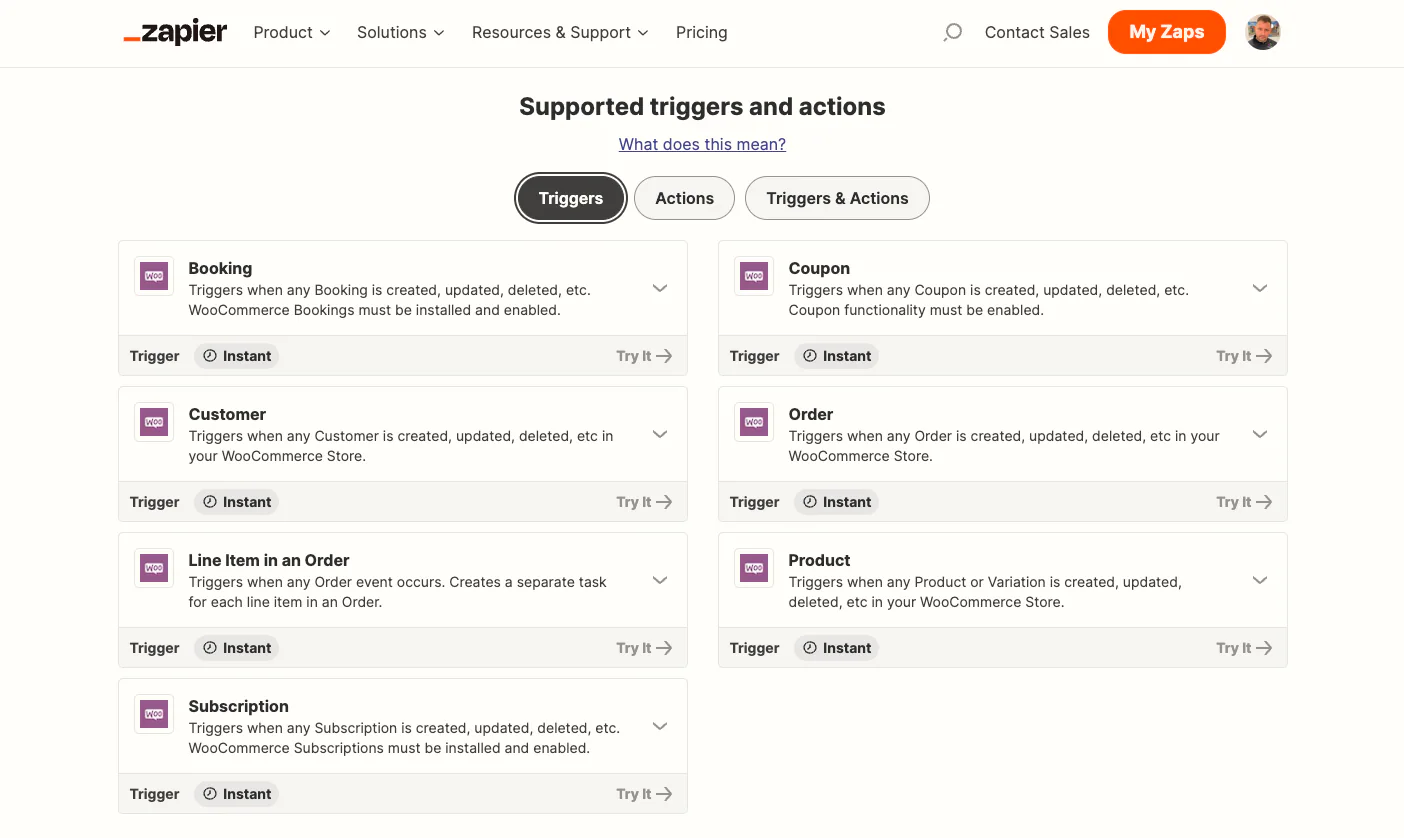This screenshot has width=1404, height=838.
Task: Click the Instant badge in the Customer card
Action: 236,502
